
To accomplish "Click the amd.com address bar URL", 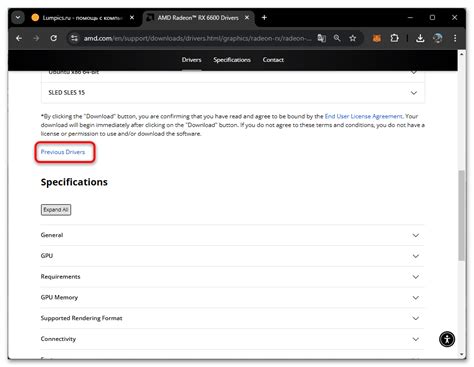I will pos(197,38).
